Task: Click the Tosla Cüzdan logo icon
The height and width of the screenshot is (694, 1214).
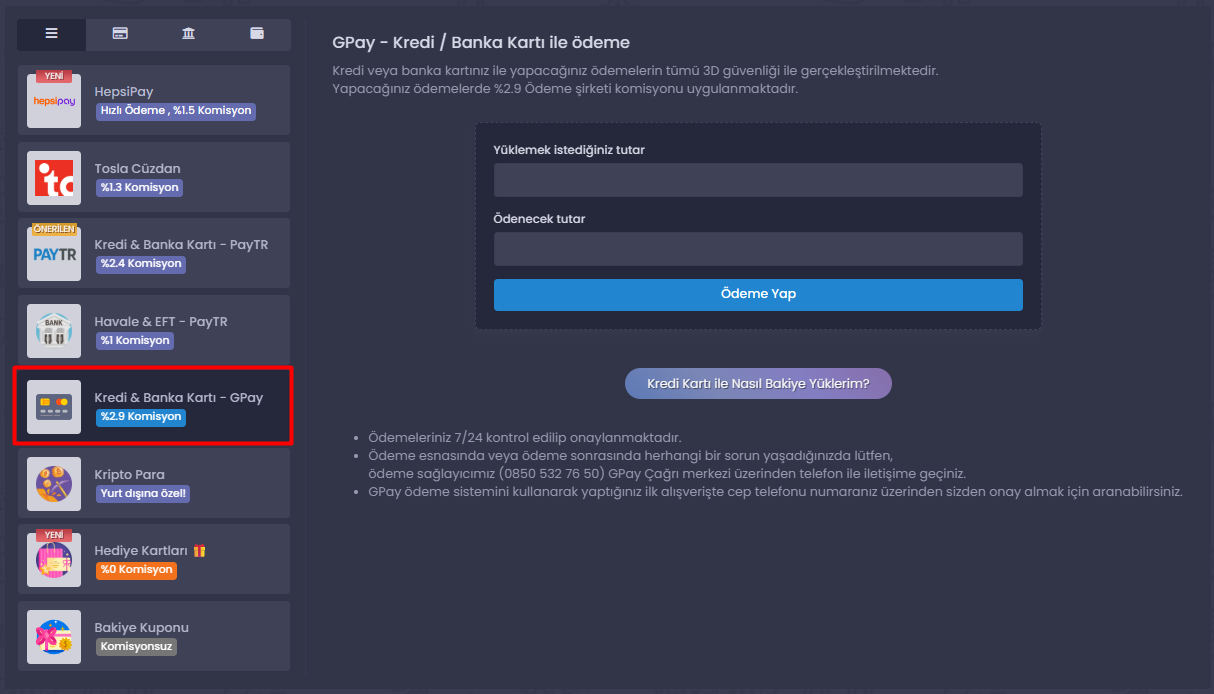Action: pyautogui.click(x=54, y=177)
